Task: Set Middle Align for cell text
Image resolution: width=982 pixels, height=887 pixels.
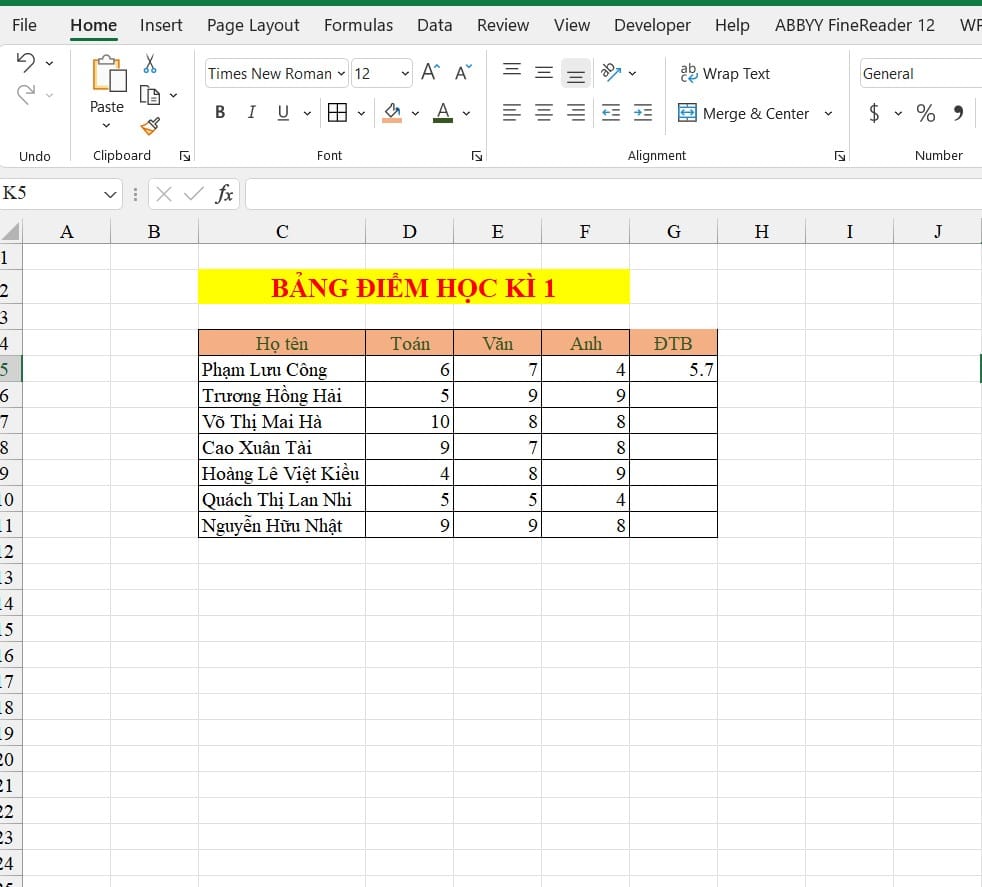Action: [x=544, y=73]
